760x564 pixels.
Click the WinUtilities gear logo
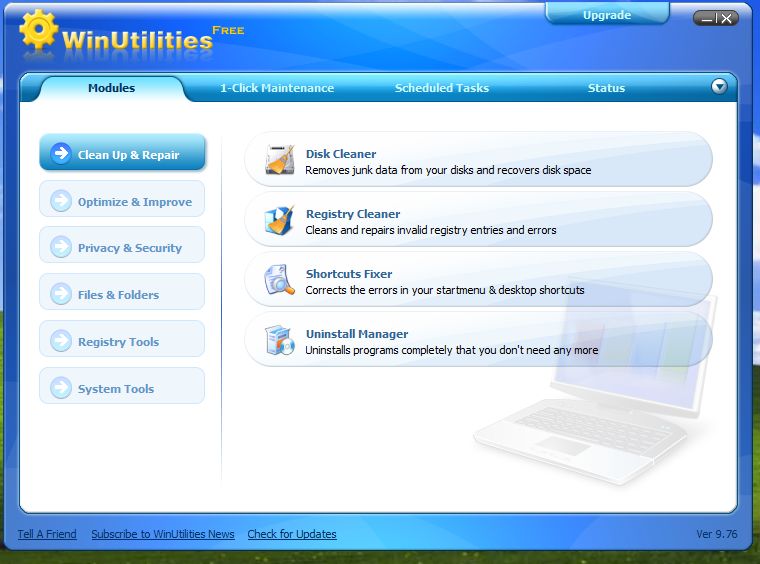coord(38,29)
